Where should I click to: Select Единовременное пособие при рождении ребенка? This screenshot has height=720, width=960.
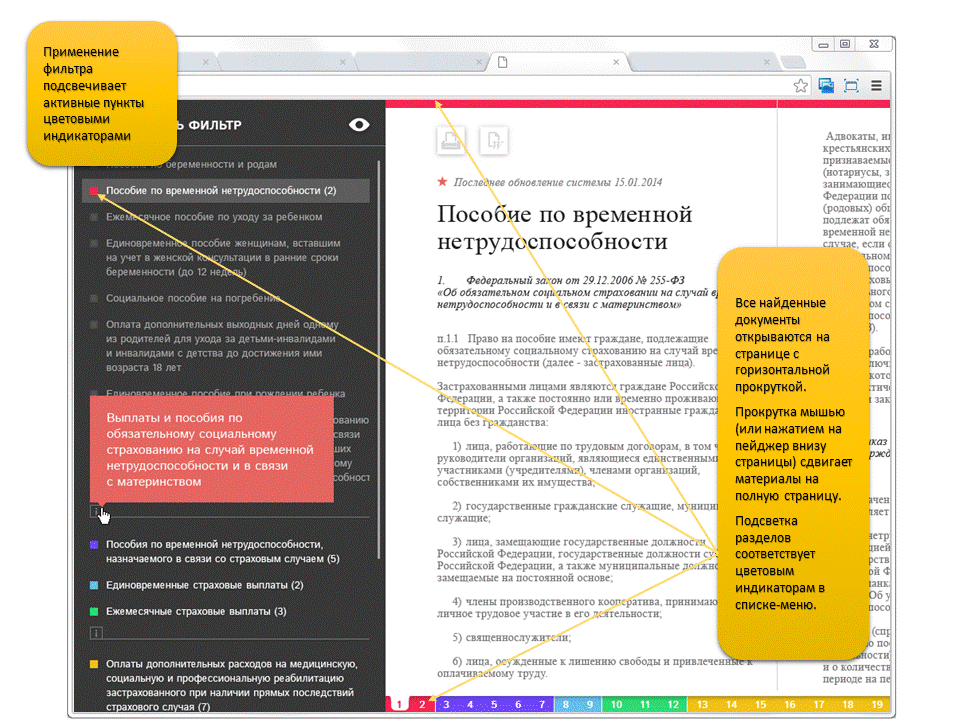point(225,393)
